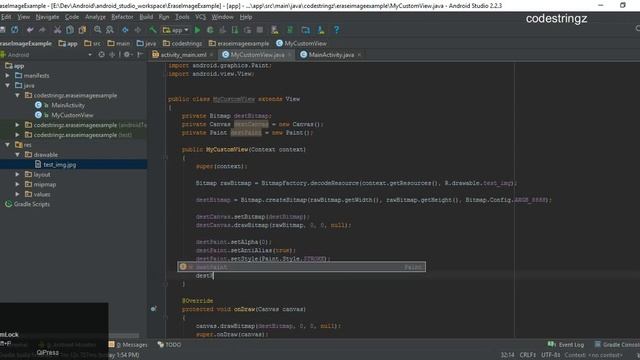Screen dimensions: 640x360
Task: Click the Scroll from Source target icon
Action: click(101, 55)
